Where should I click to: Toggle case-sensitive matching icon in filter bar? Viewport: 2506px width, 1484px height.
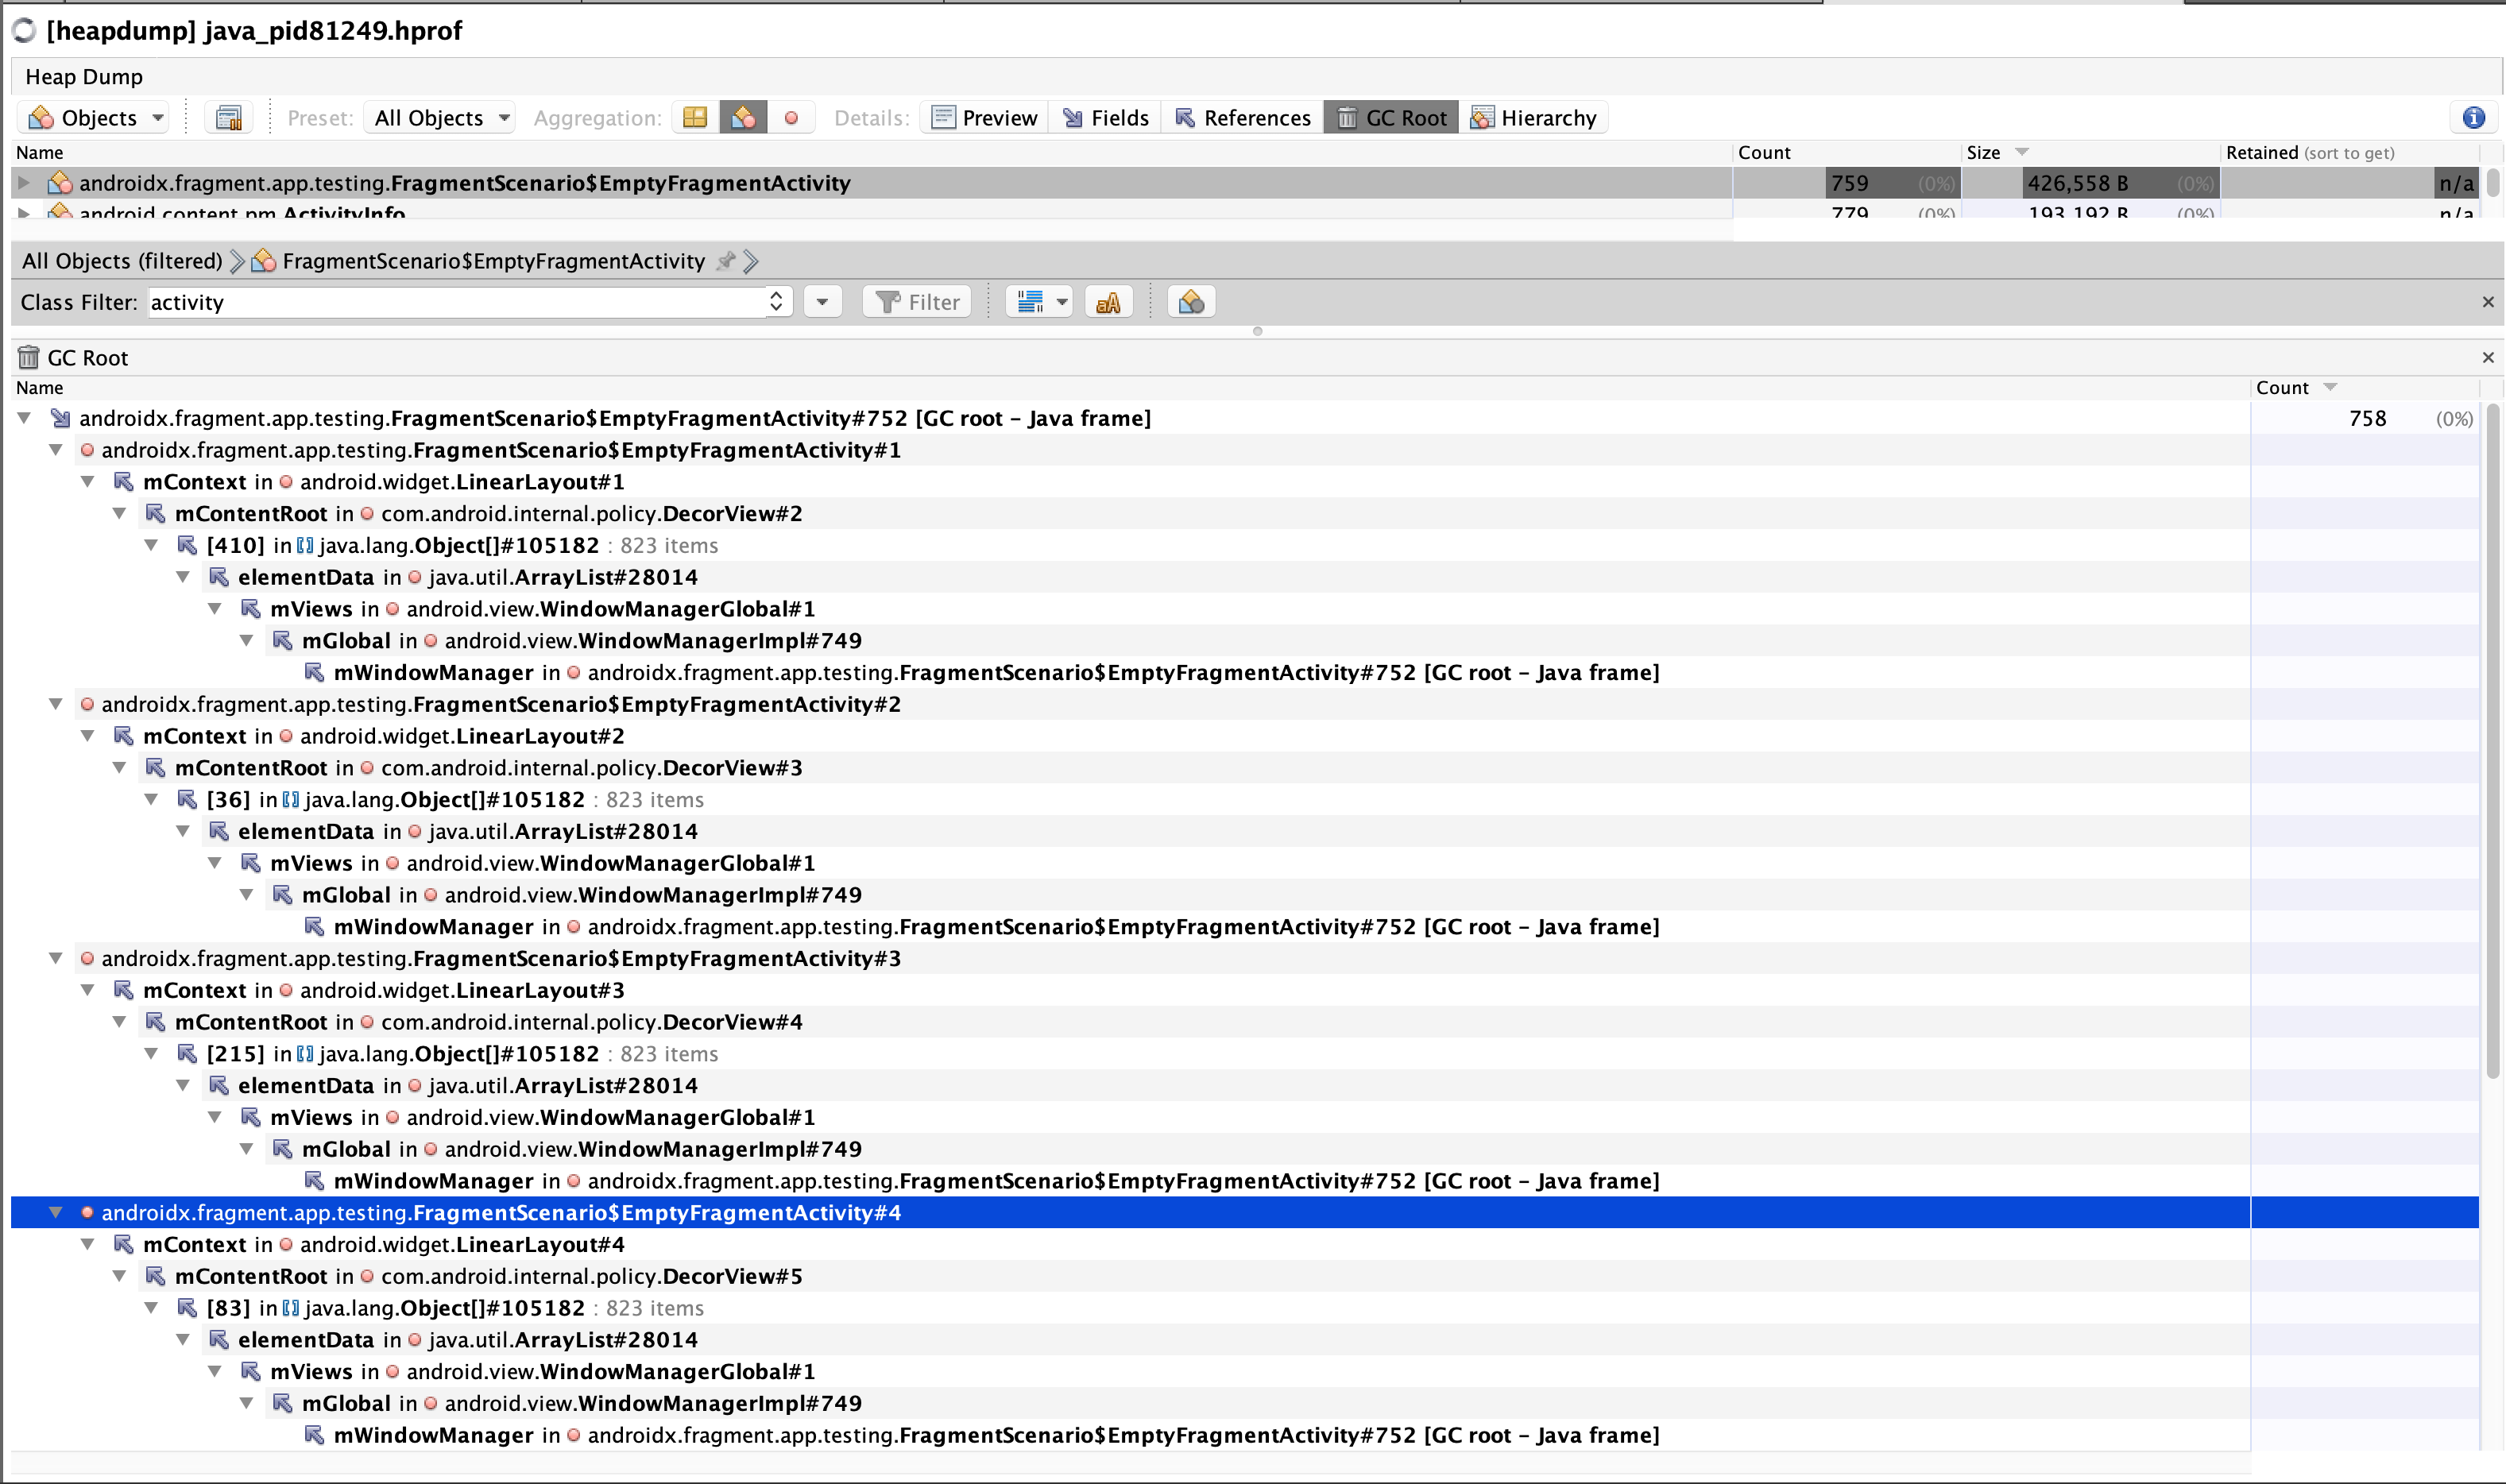(1108, 301)
